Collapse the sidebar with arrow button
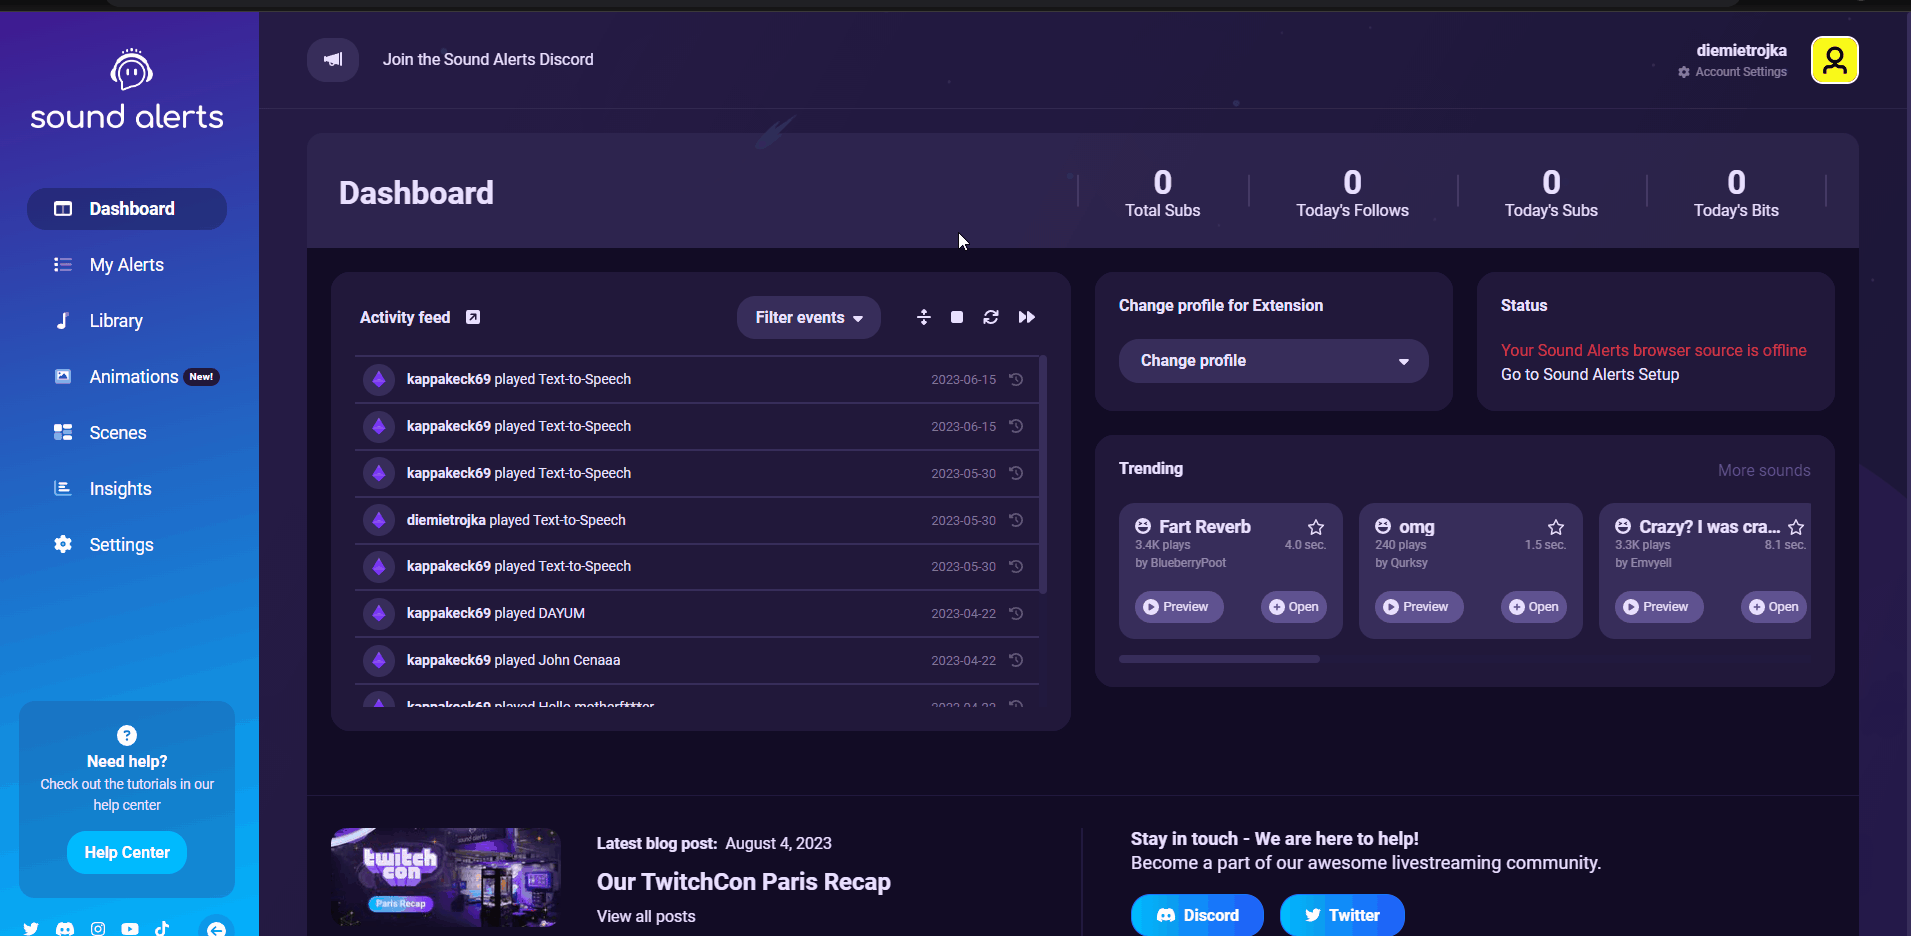Screen dimensions: 1911x936 click(216, 928)
